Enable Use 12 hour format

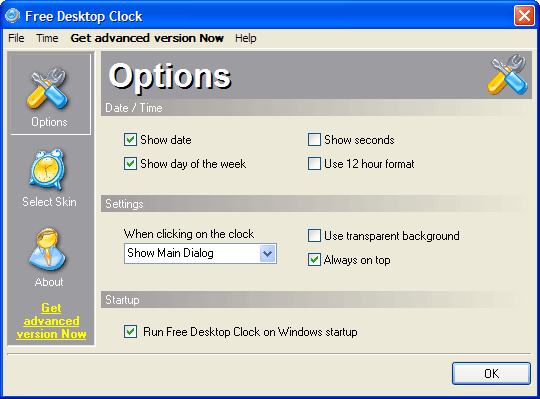click(x=314, y=164)
